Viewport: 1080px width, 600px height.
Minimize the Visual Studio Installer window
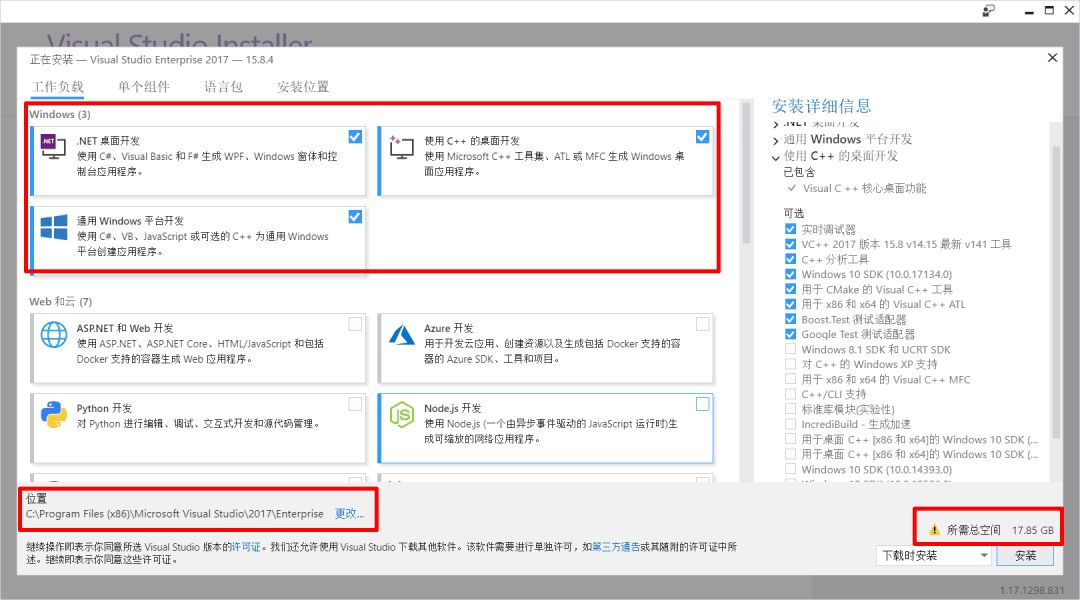point(1029,10)
